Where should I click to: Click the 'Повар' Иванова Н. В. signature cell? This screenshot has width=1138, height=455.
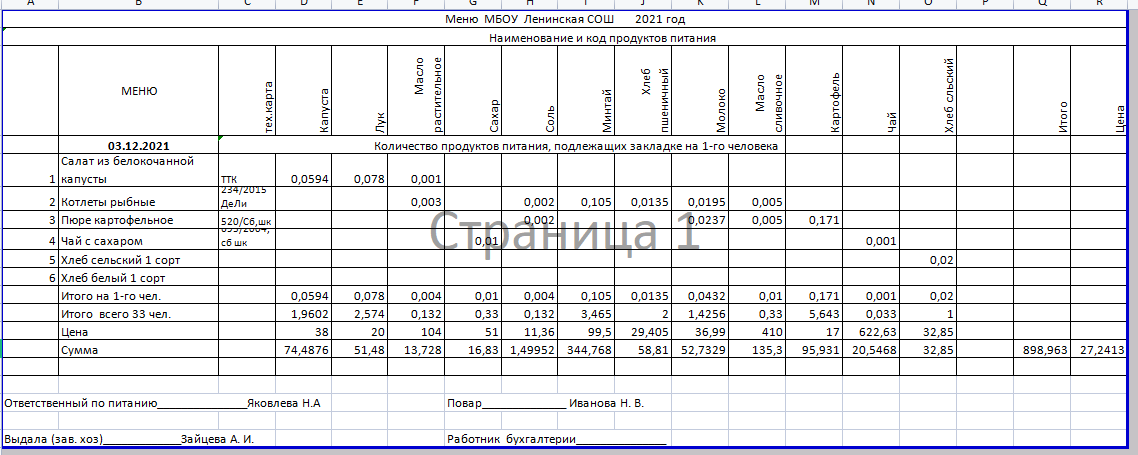[545, 404]
